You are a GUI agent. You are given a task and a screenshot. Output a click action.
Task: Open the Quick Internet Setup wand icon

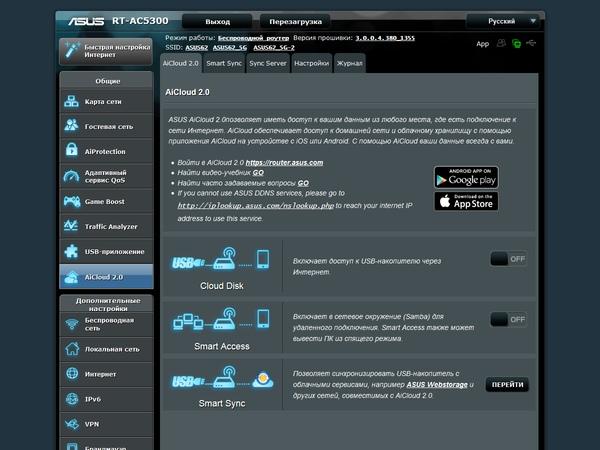pyautogui.click(x=72, y=51)
